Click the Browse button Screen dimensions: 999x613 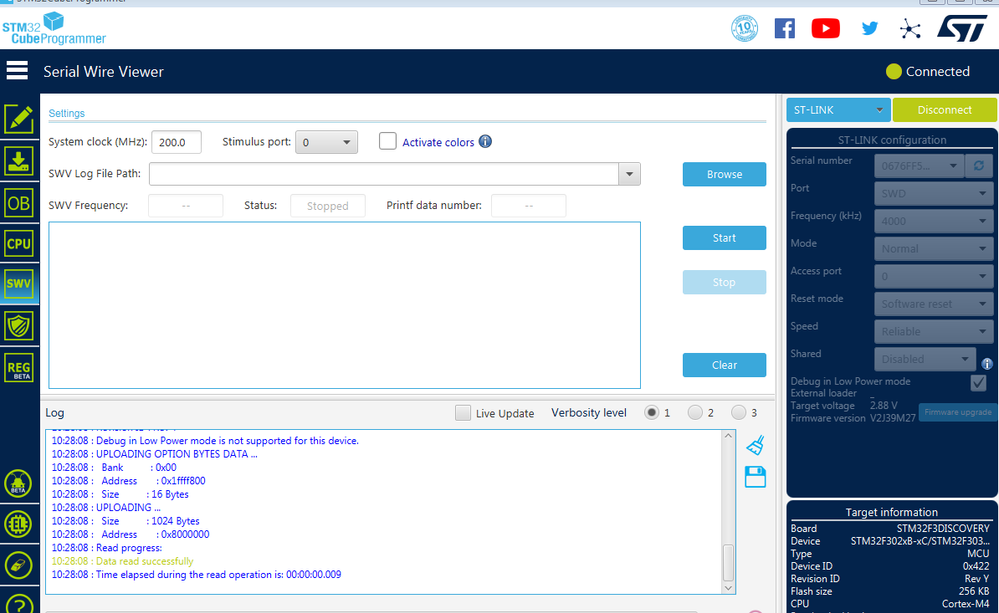(724, 174)
